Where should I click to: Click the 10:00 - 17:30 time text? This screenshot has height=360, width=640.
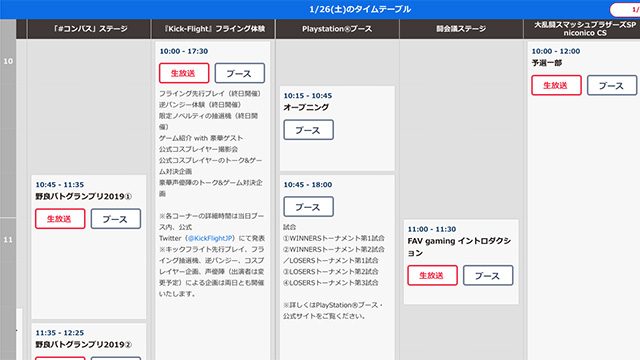pyautogui.click(x=184, y=51)
